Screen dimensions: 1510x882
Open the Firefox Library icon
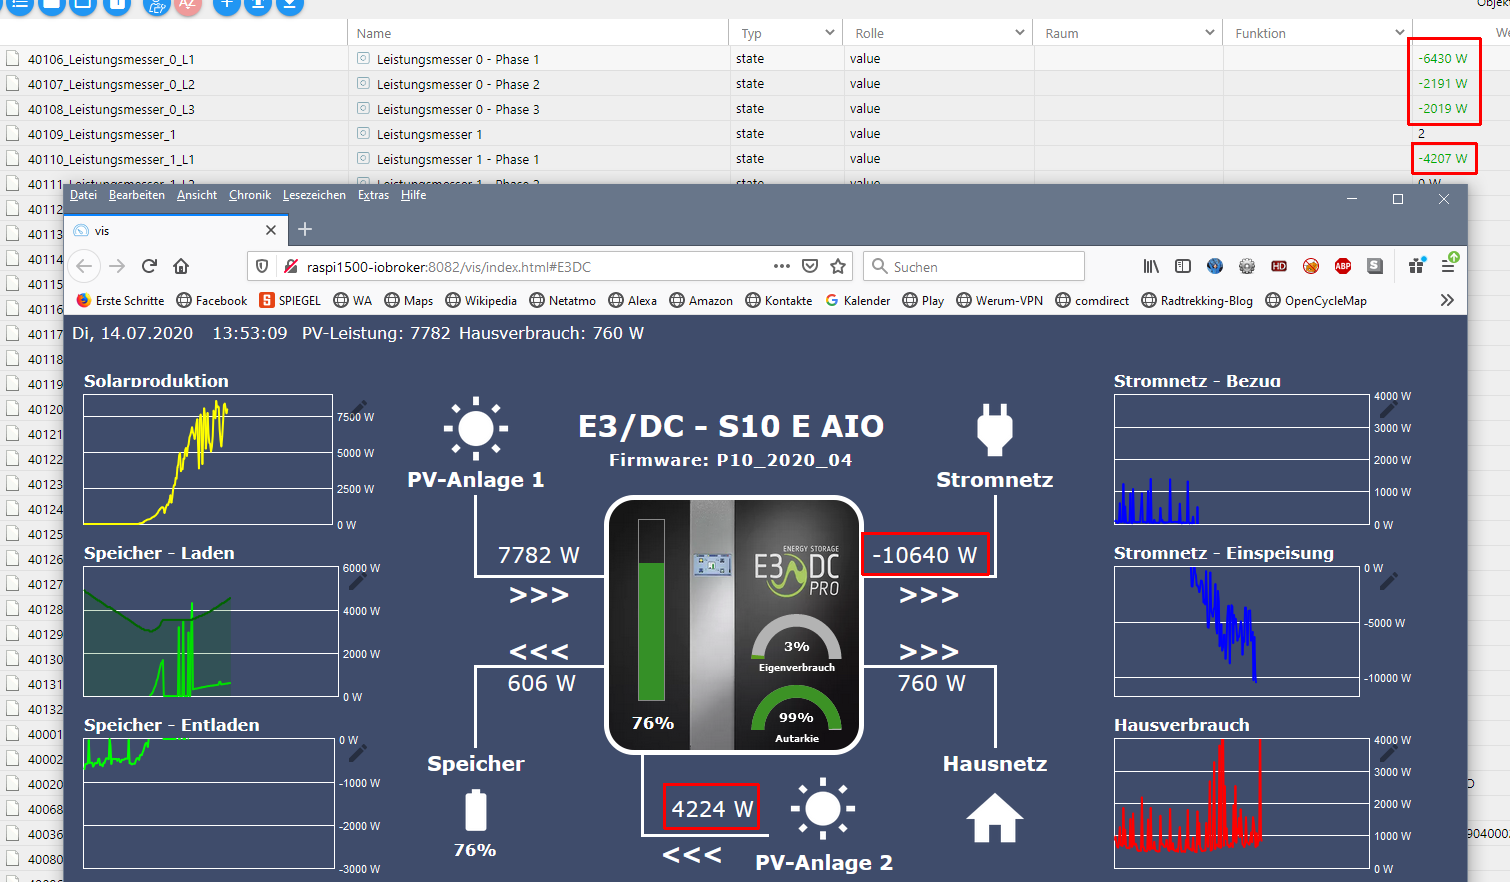(1151, 266)
